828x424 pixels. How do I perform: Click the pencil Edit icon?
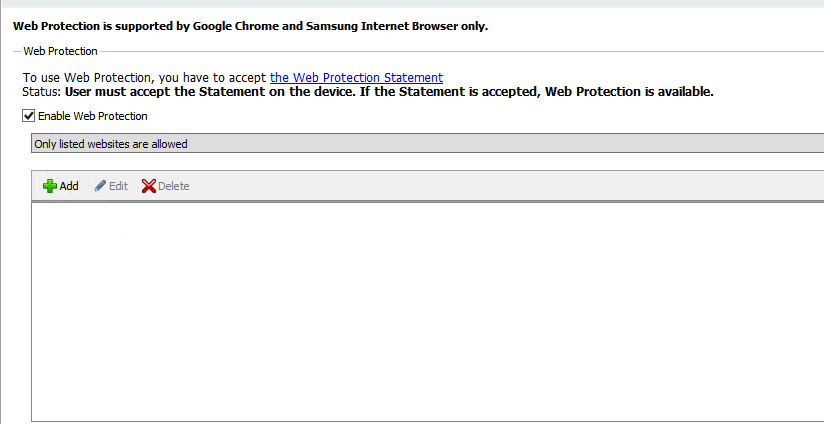coord(100,186)
